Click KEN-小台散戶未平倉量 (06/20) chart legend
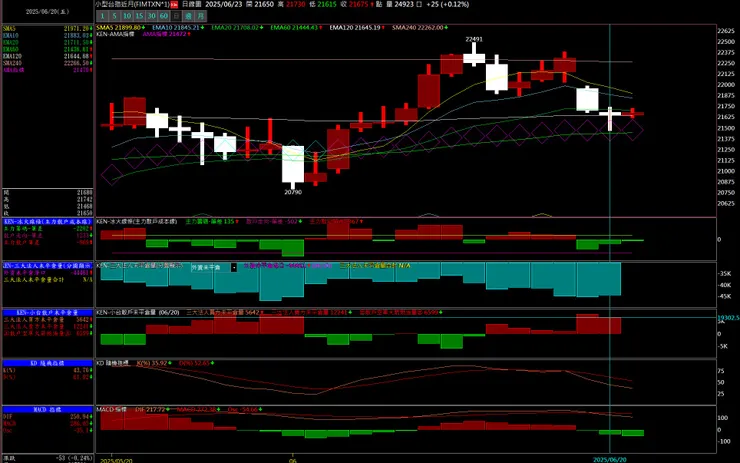 pos(138,312)
